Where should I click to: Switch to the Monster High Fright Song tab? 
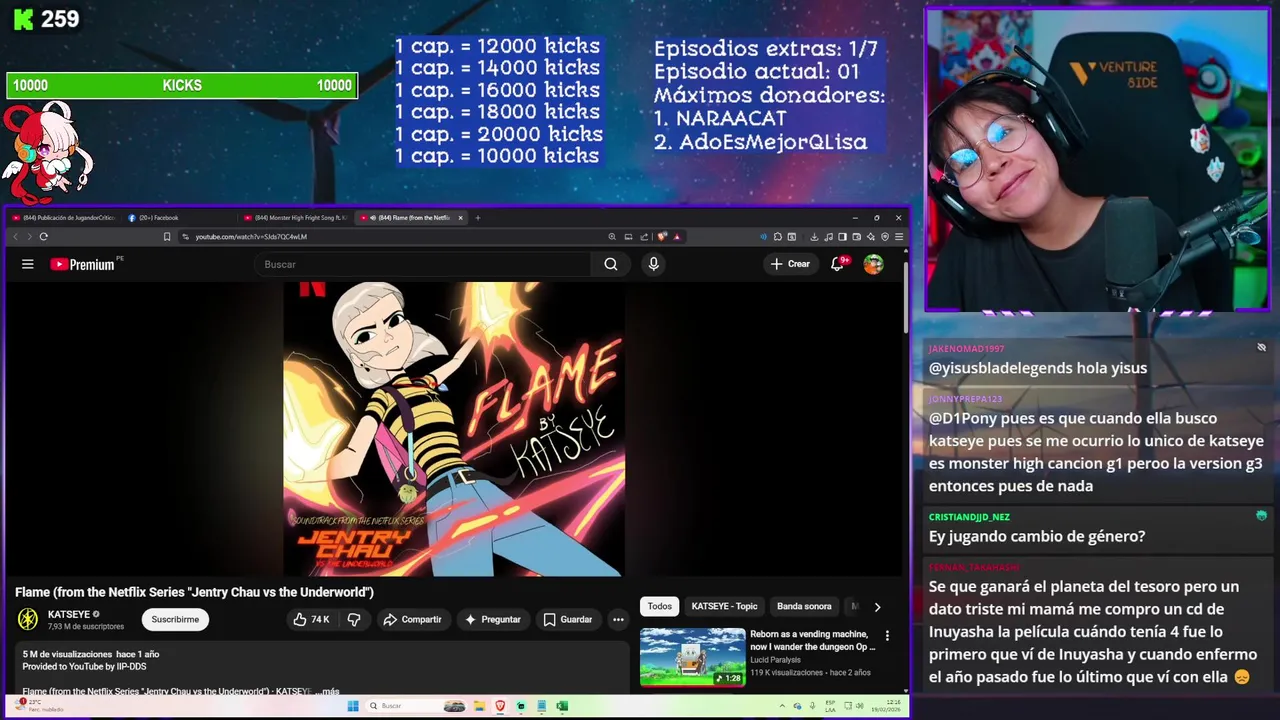click(297, 218)
